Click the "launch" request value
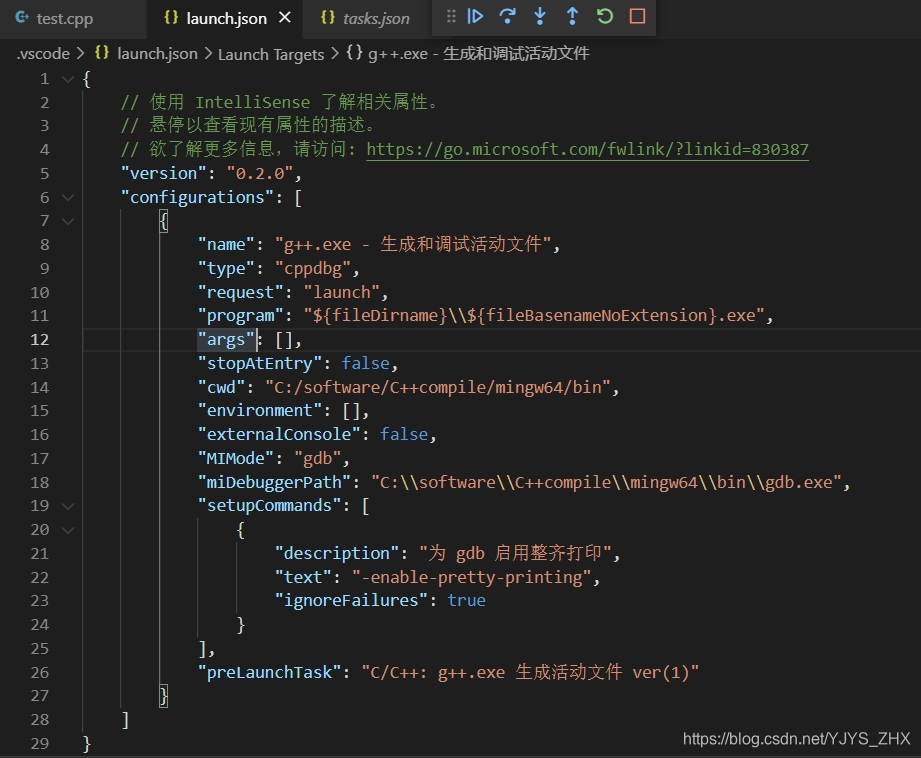This screenshot has width=921, height=758. click(341, 292)
